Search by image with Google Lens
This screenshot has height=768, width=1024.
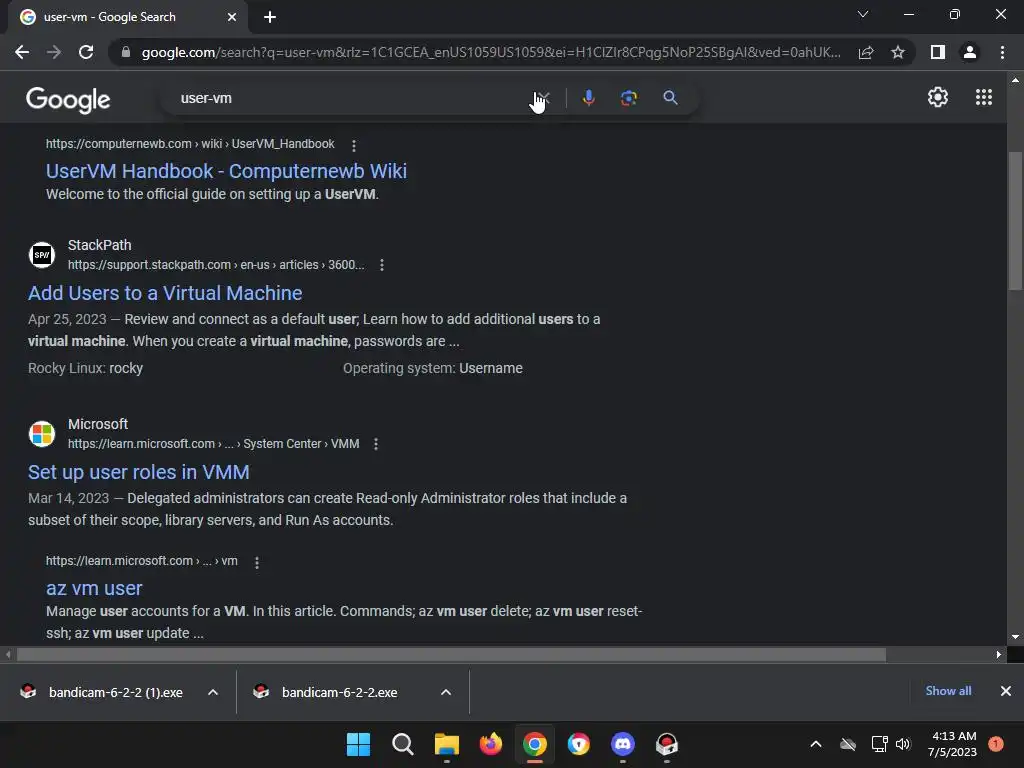[x=629, y=98]
